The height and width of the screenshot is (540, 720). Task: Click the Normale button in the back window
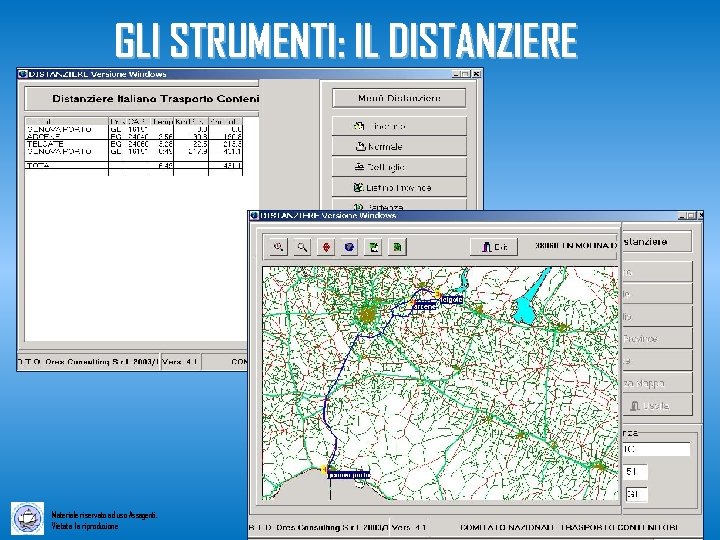tap(399, 146)
